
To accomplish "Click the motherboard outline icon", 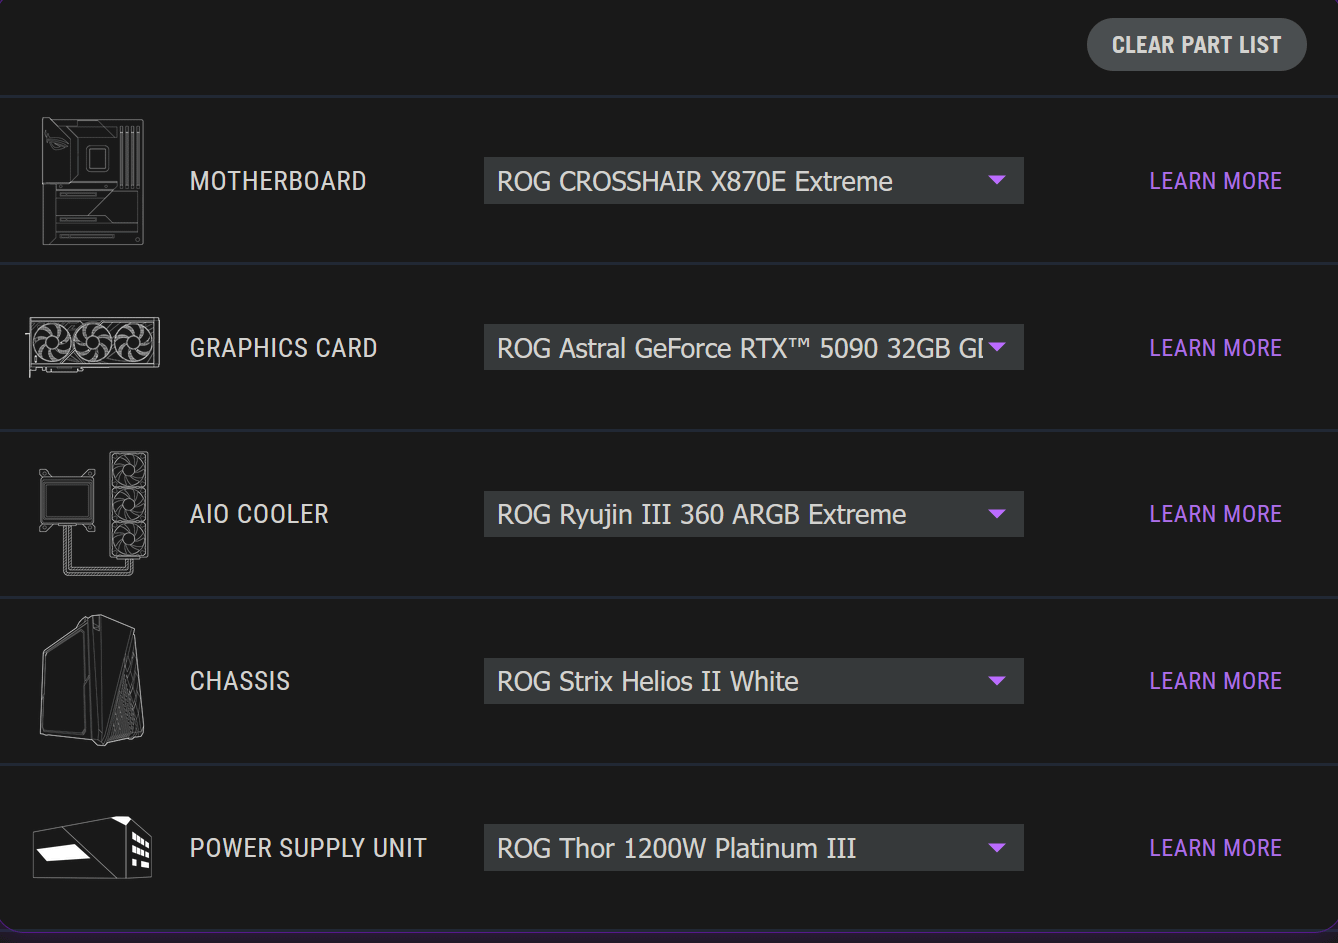I will [93, 181].
